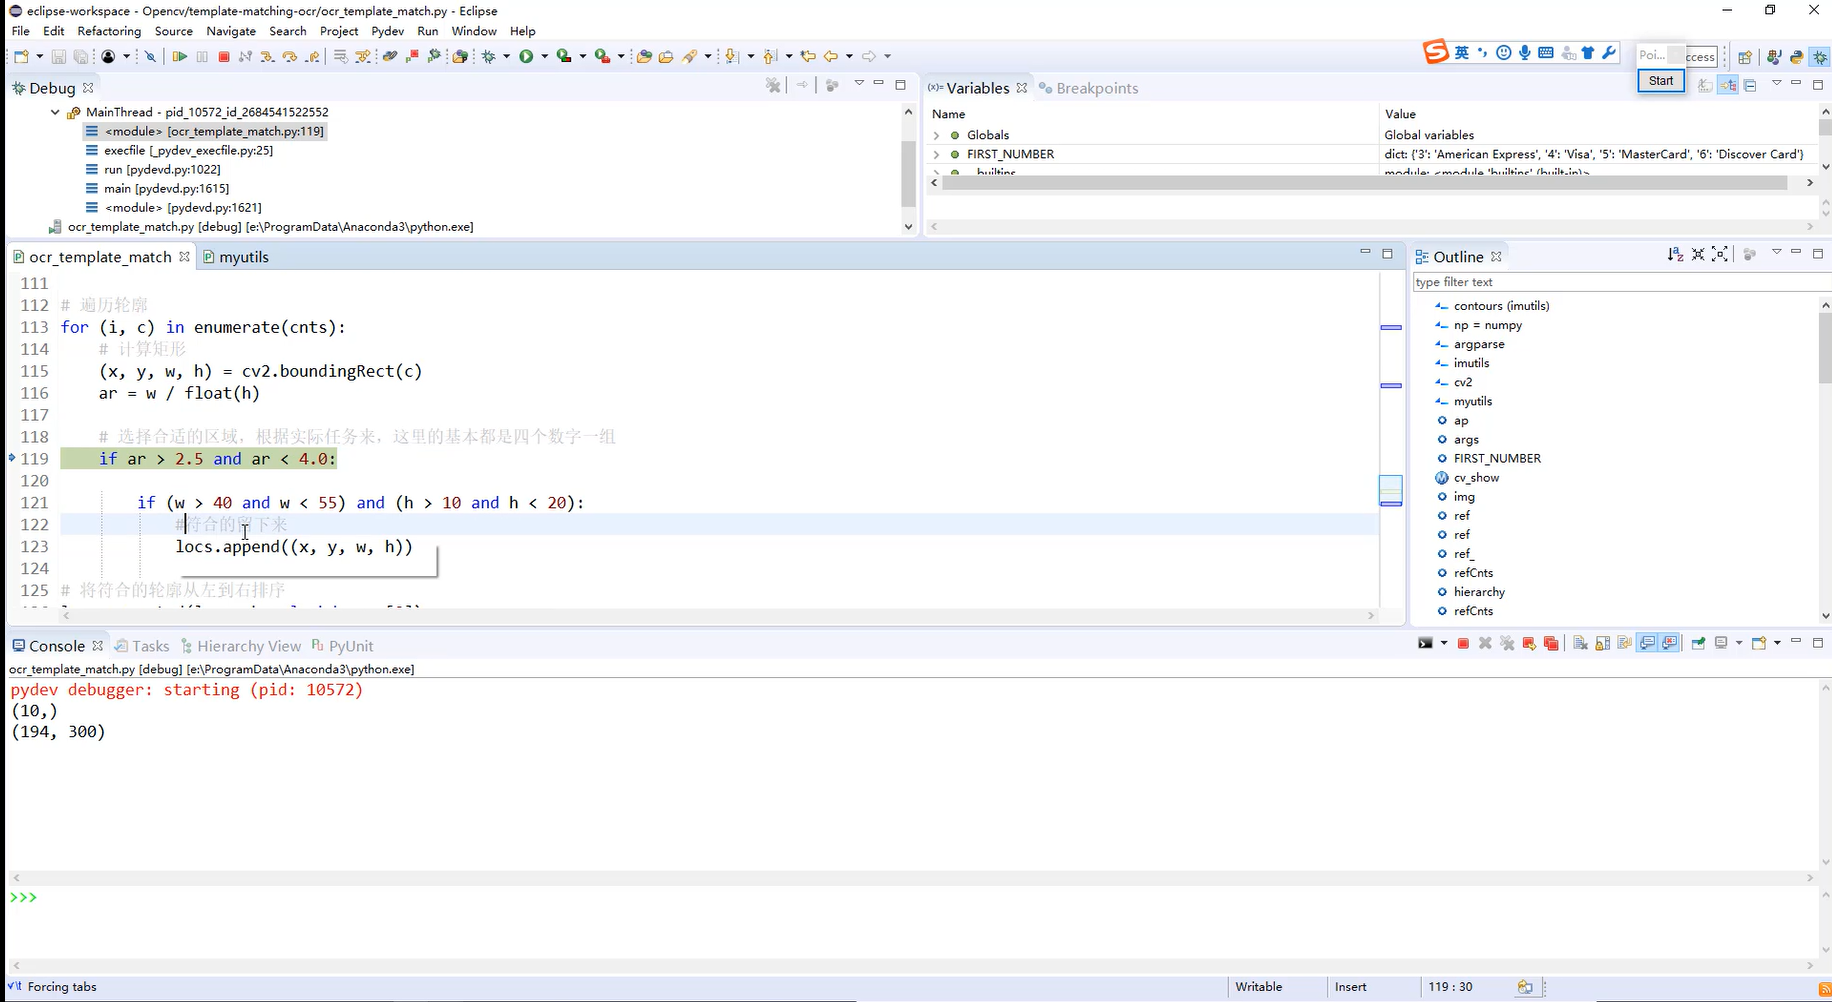Select FIRST_NUMBER in the Outline

1497,459
